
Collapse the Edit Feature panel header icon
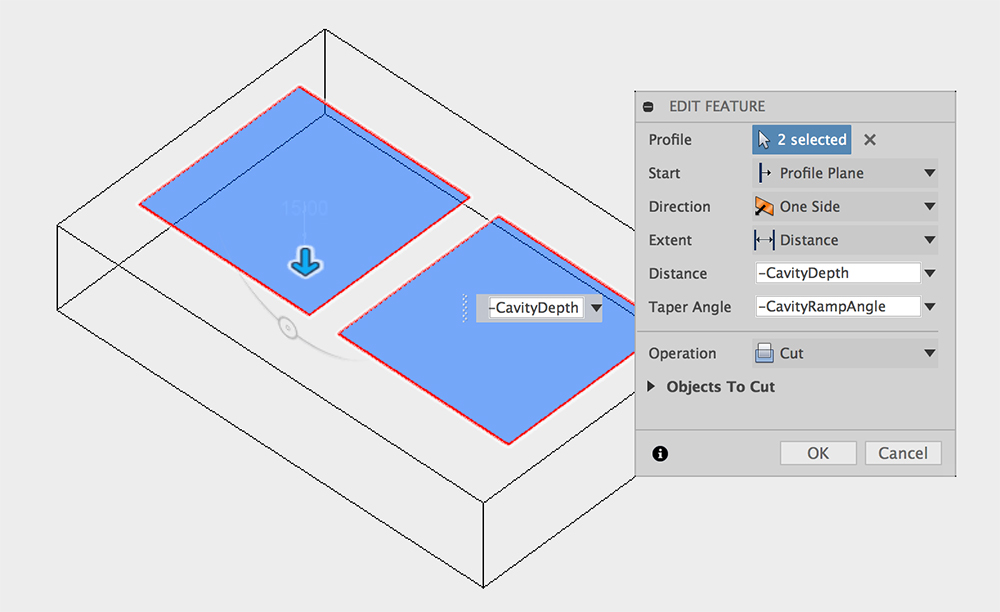(x=649, y=106)
